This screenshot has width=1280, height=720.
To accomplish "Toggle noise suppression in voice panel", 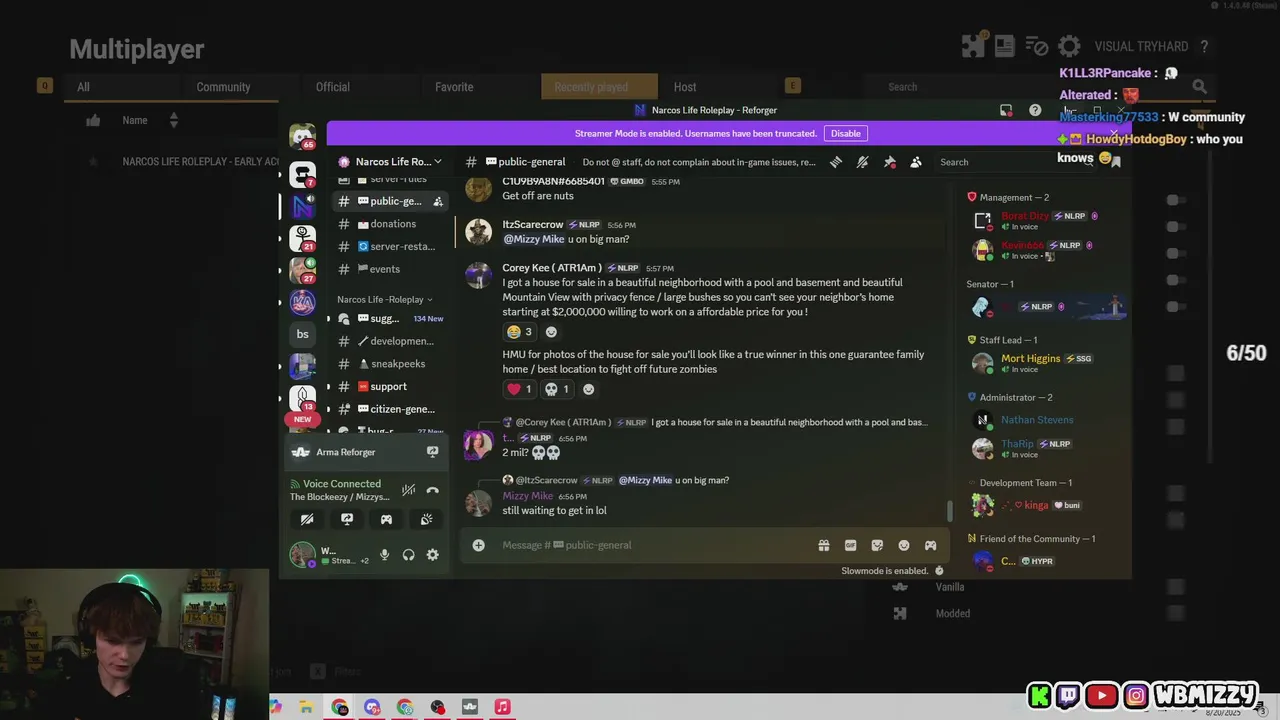I will [408, 490].
